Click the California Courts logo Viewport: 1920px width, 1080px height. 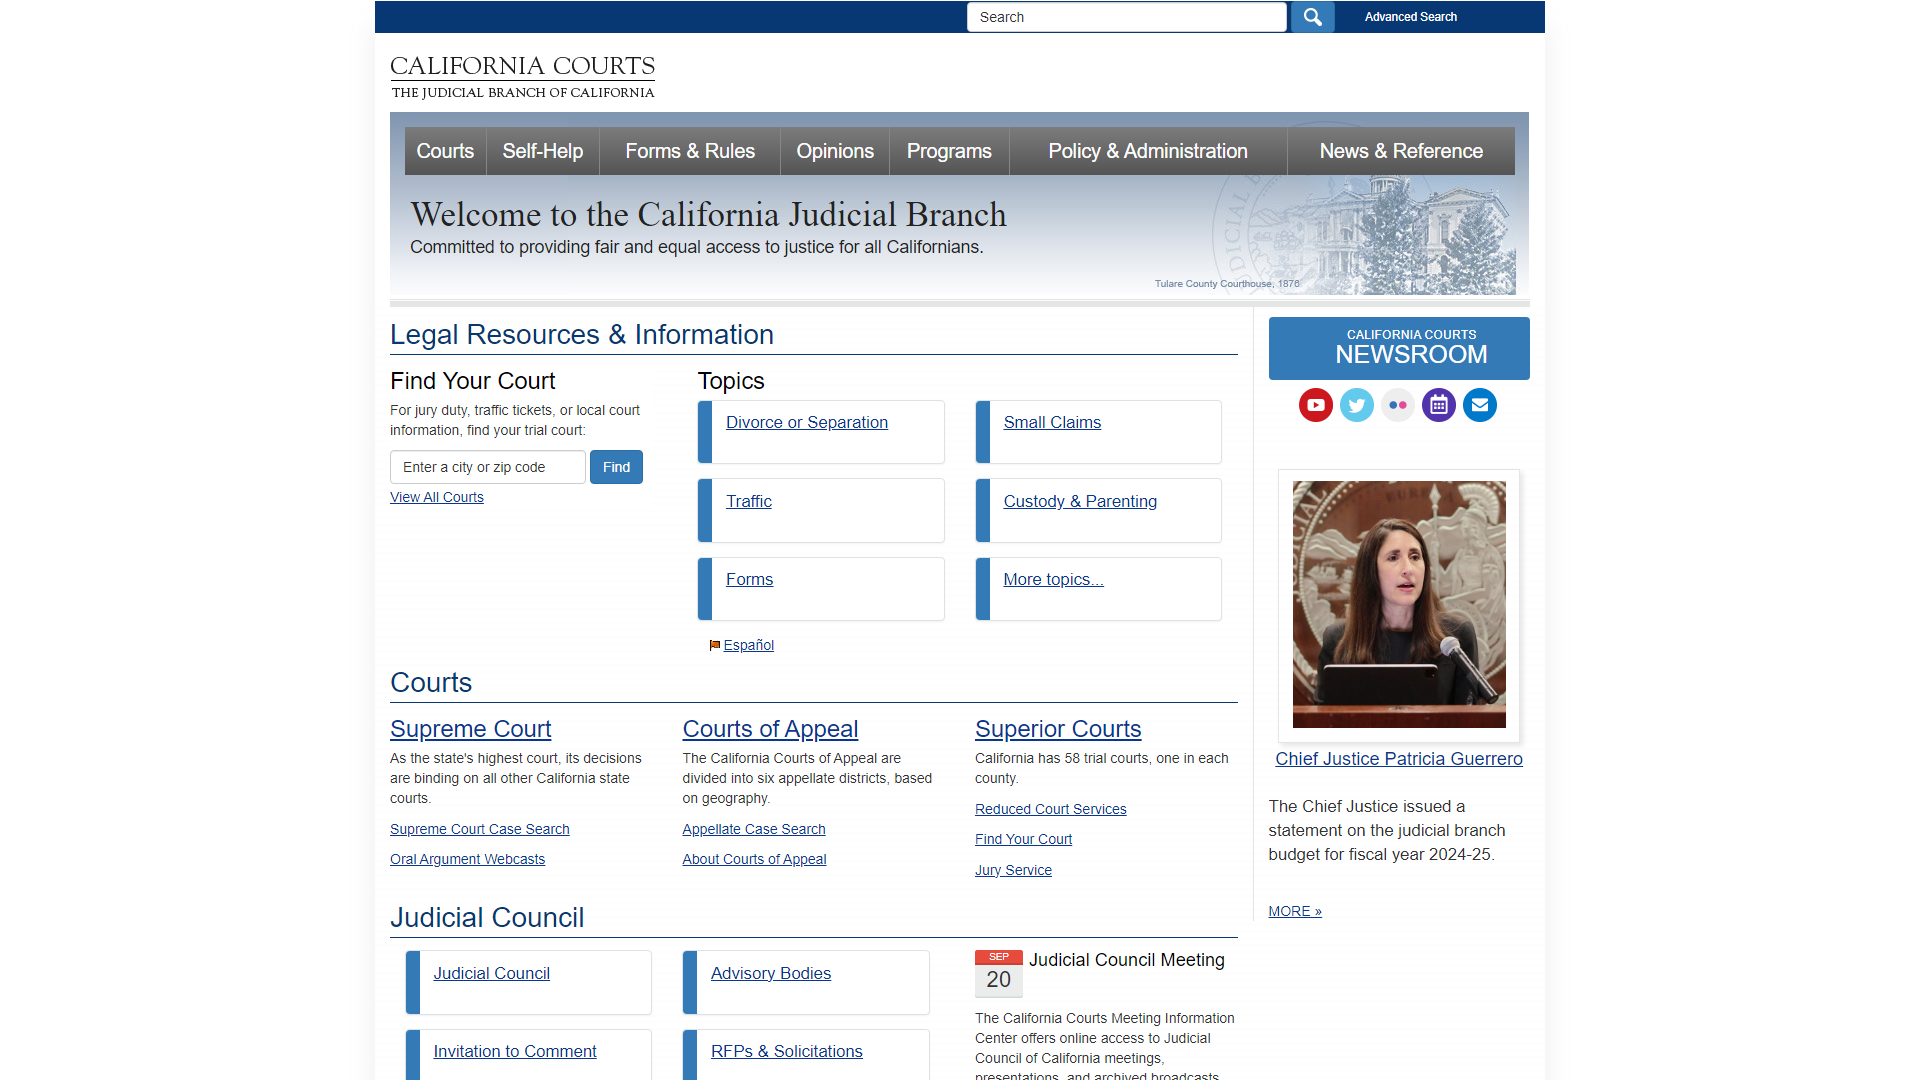point(522,77)
